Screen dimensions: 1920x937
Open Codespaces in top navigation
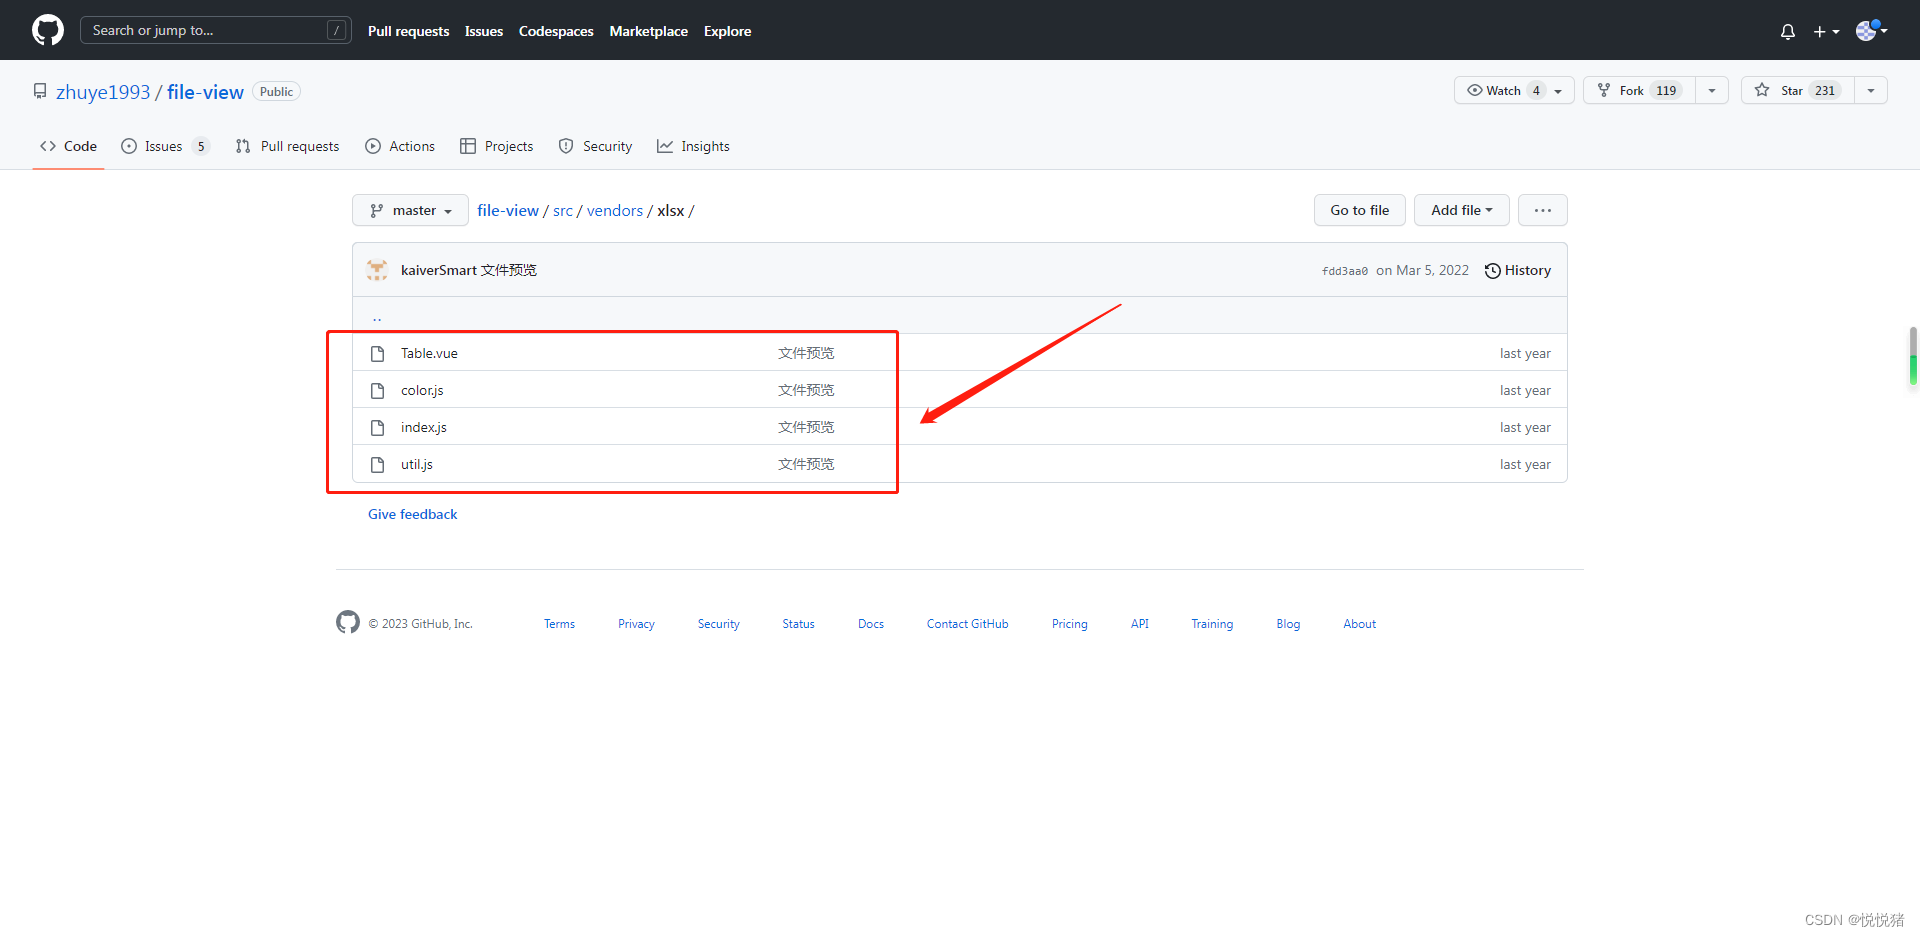coord(556,31)
